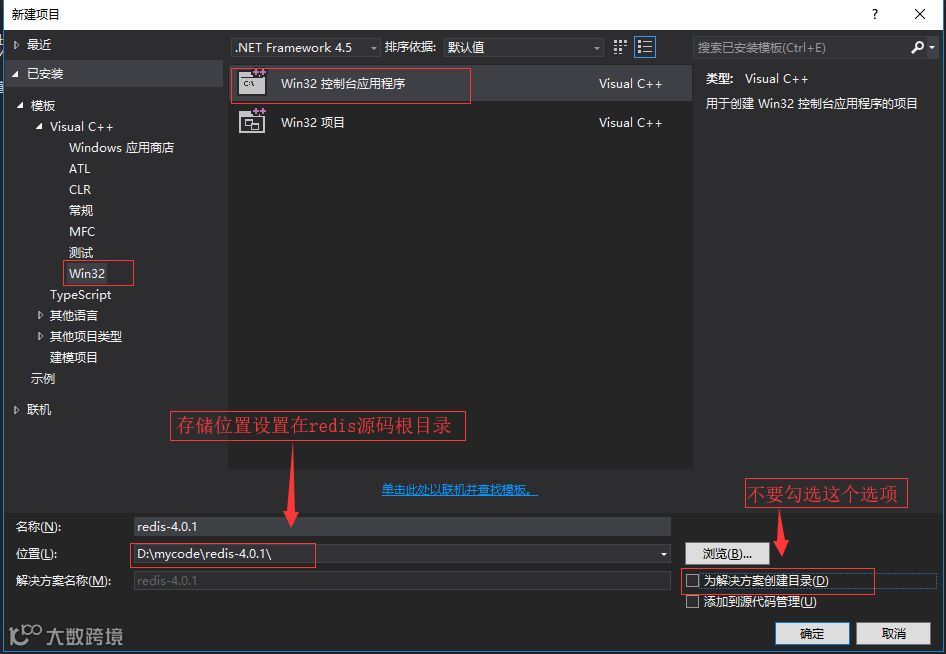Select MFC category

82,232
